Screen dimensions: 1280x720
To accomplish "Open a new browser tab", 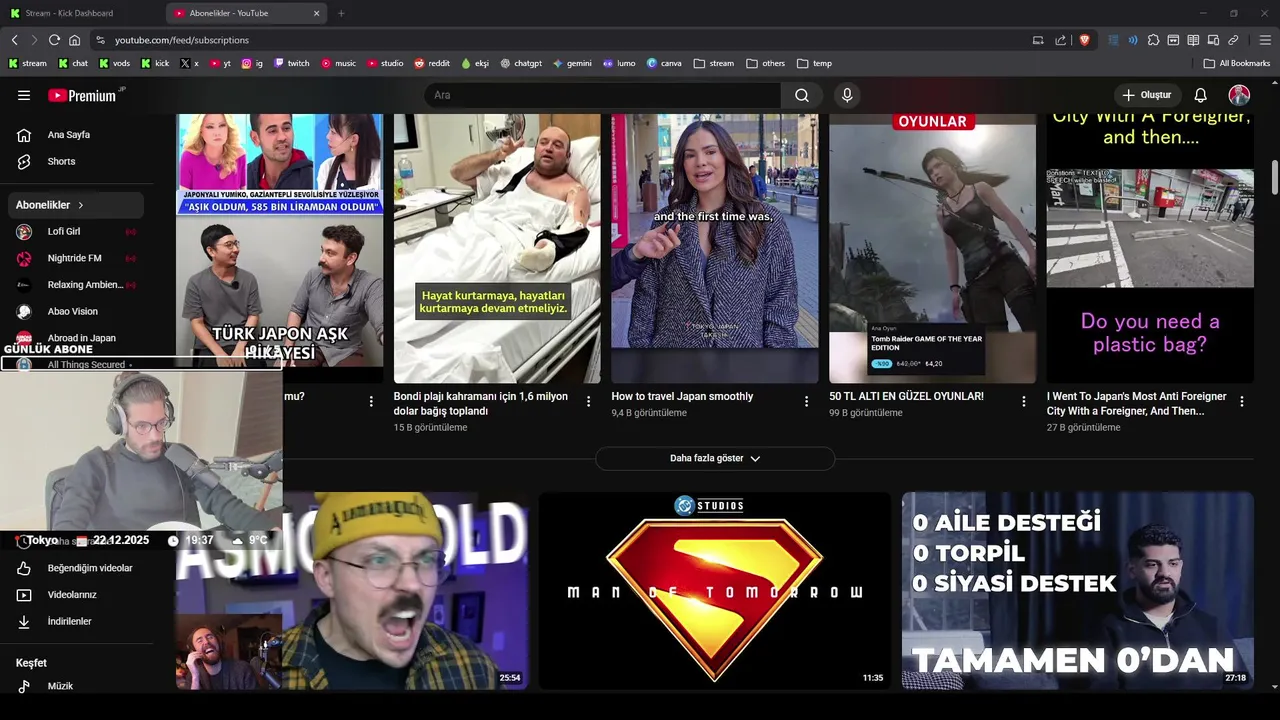I will point(341,13).
